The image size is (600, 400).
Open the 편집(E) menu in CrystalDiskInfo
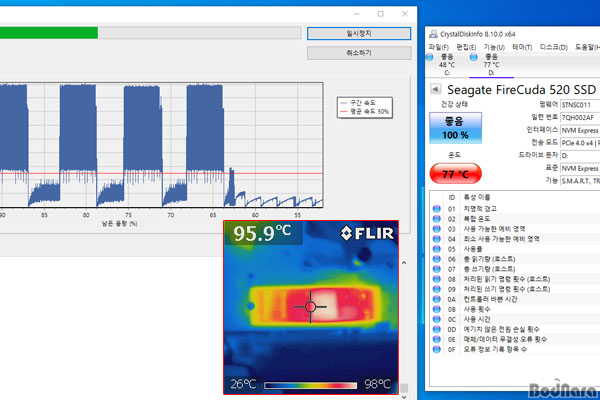466,47
